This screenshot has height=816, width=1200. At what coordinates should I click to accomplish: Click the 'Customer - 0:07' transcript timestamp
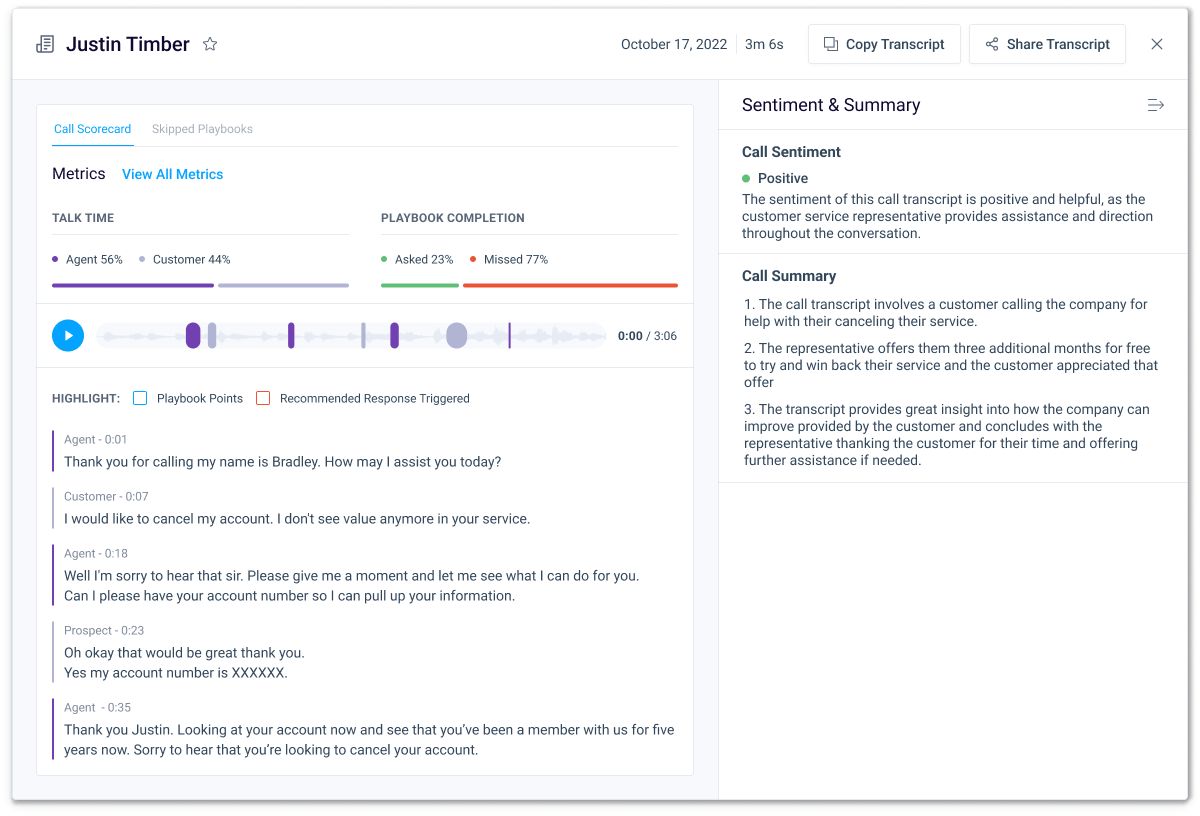click(x=105, y=497)
